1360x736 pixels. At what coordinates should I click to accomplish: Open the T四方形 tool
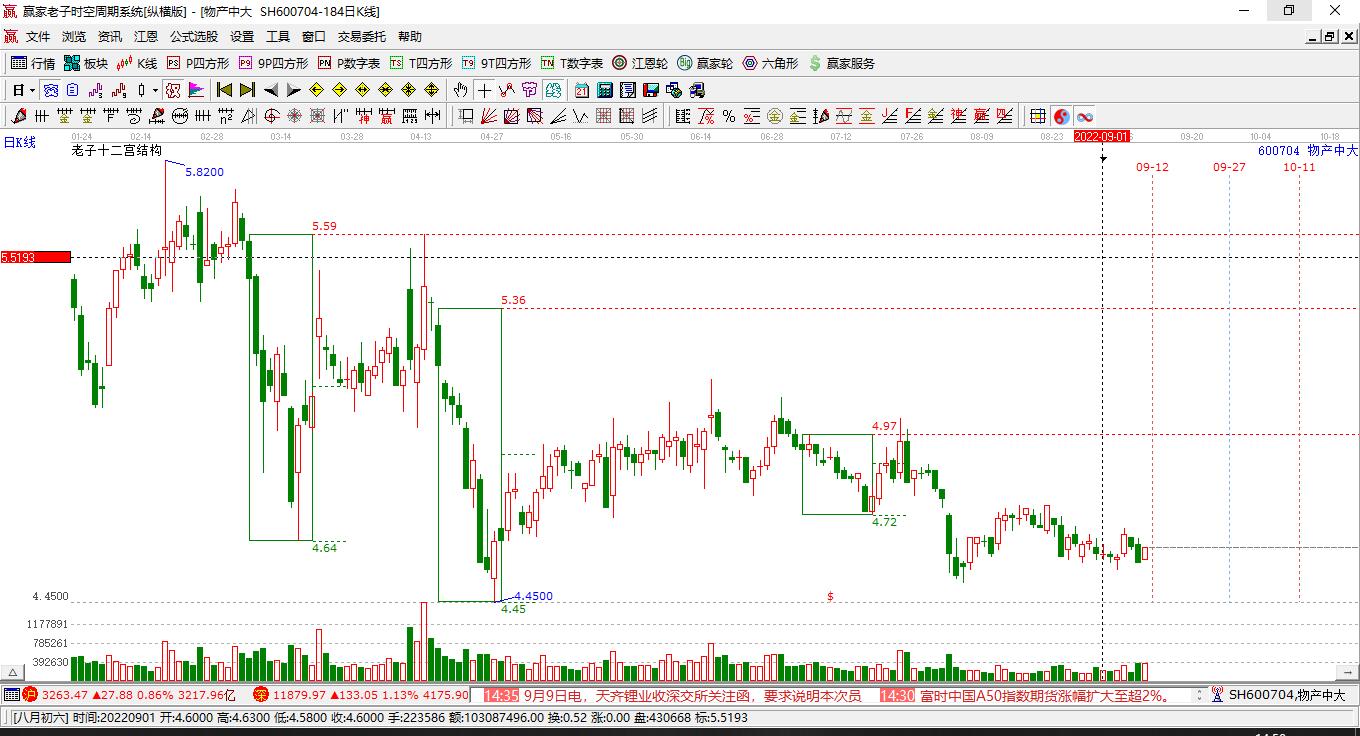(421, 63)
